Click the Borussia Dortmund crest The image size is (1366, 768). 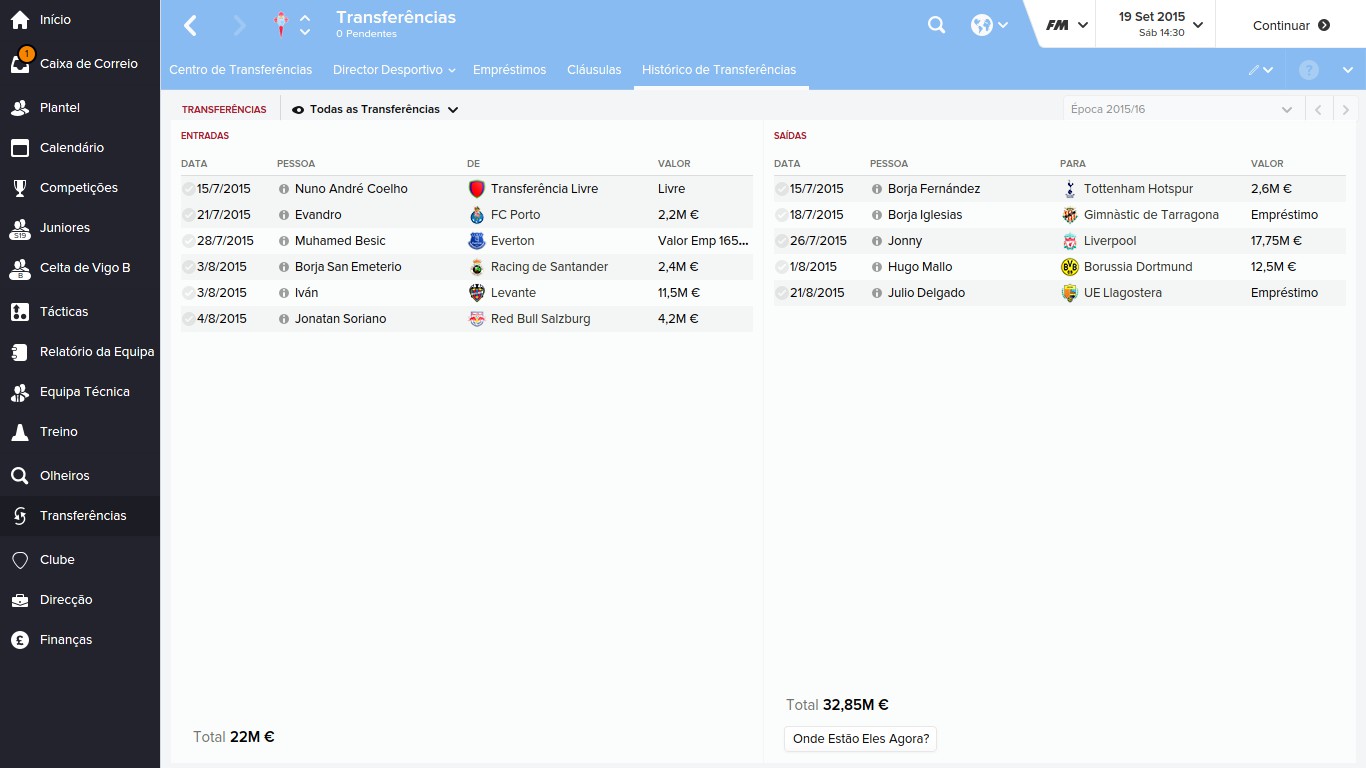point(1069,267)
